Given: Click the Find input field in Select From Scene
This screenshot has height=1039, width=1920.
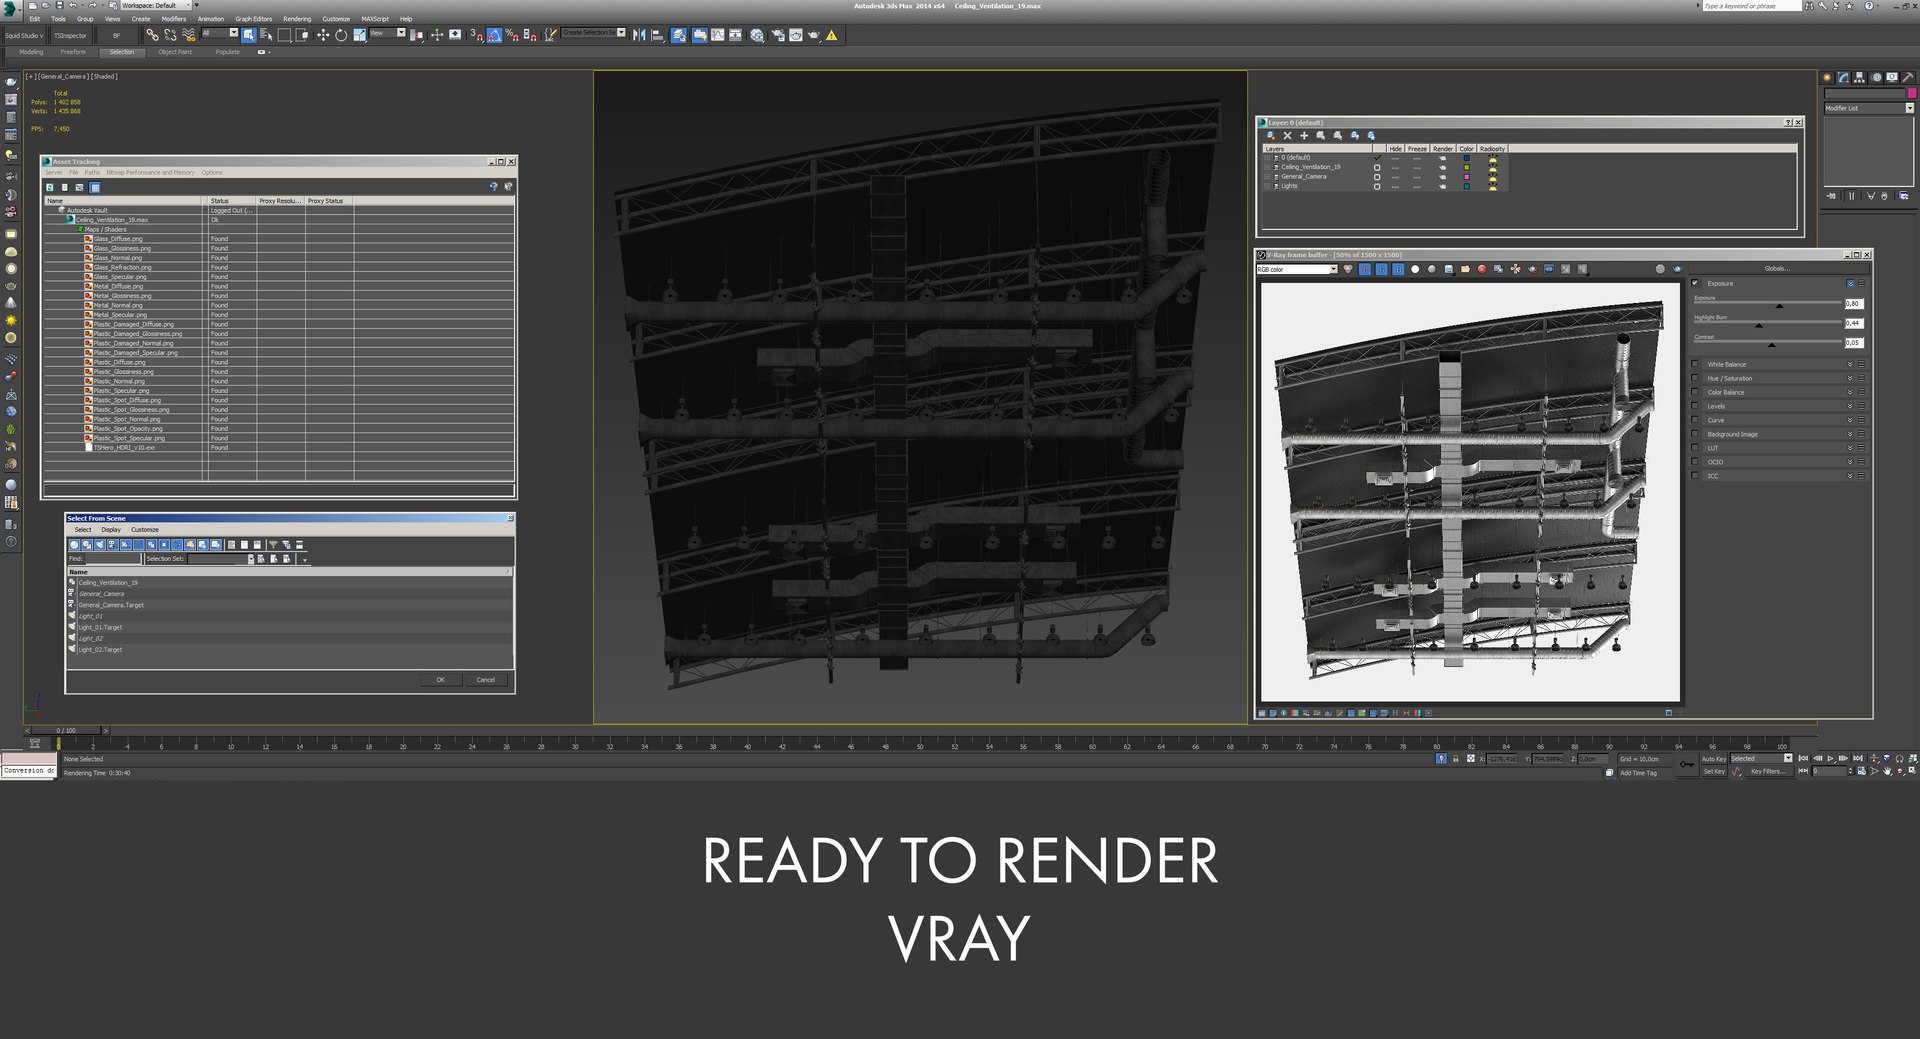Looking at the screenshot, I should (x=113, y=559).
